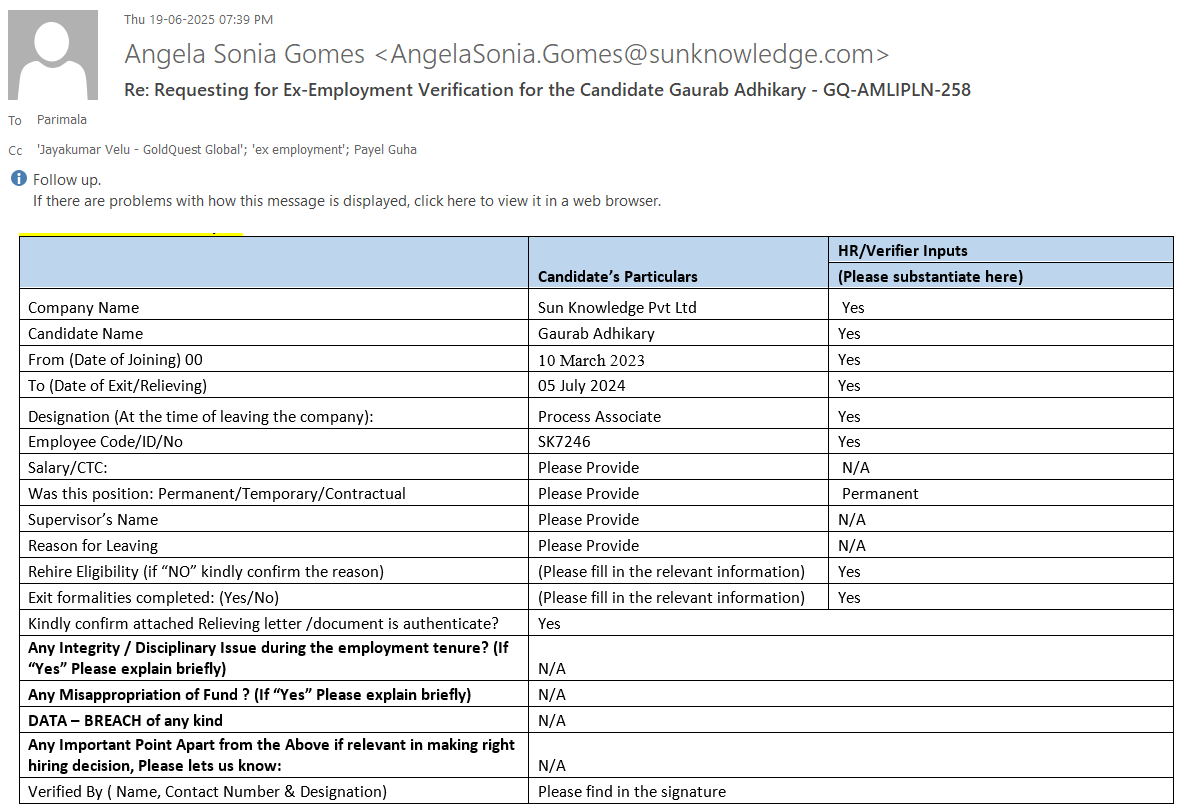This screenshot has height=807, width=1188.
Task: Click 'Please find in the signature' cell
Action: [632, 792]
